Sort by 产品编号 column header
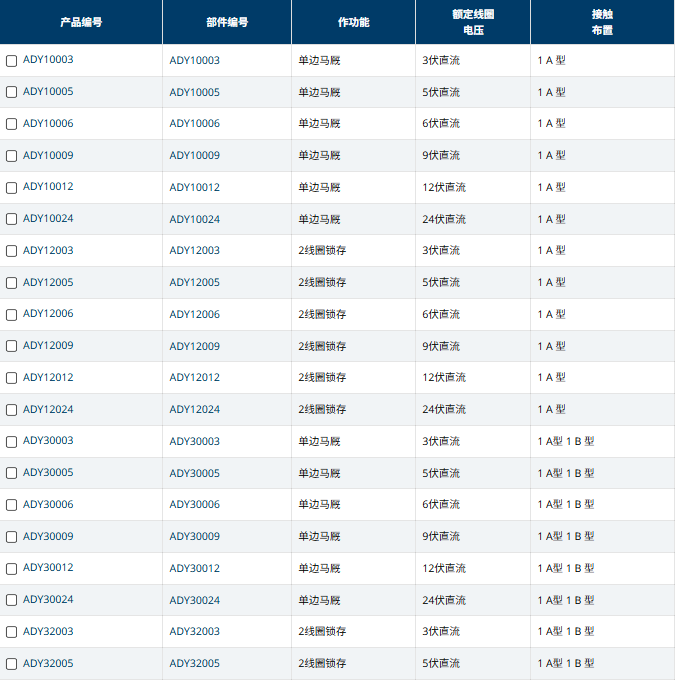The image size is (677, 681). [x=81, y=22]
